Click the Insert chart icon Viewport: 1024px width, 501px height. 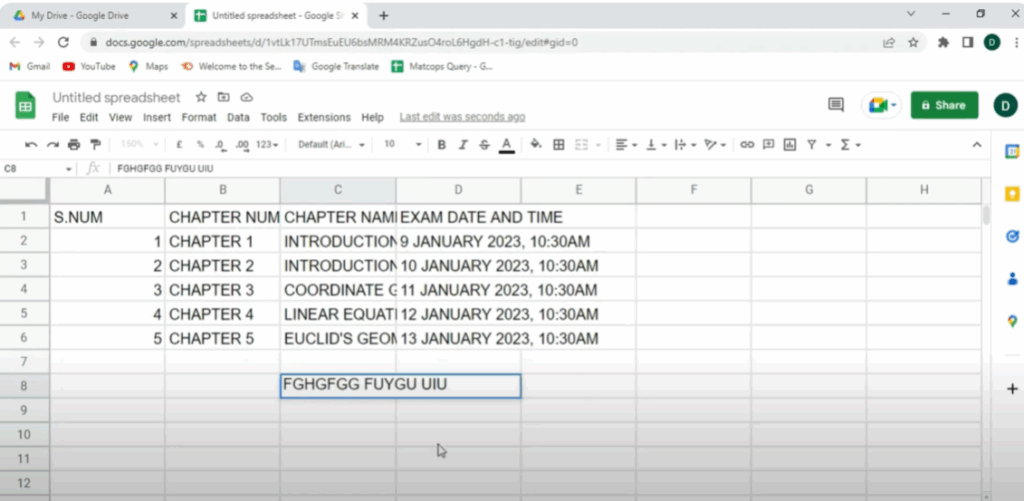coord(790,145)
